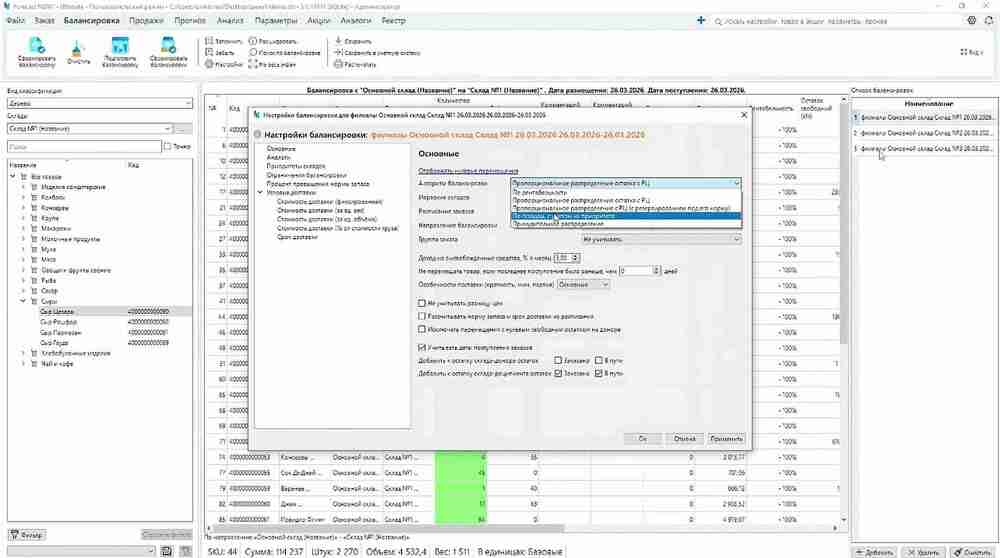Click the Отображать underlined link under Основные
The width and height of the screenshot is (1000, 558).
[468, 171]
